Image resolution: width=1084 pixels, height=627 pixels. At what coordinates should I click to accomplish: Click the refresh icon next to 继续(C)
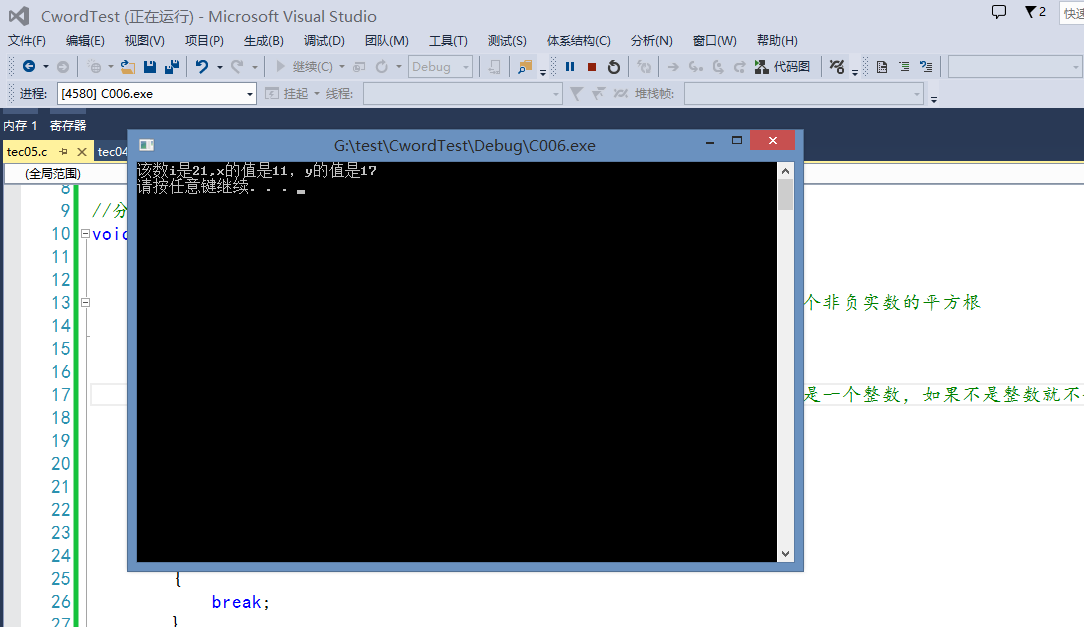point(382,66)
